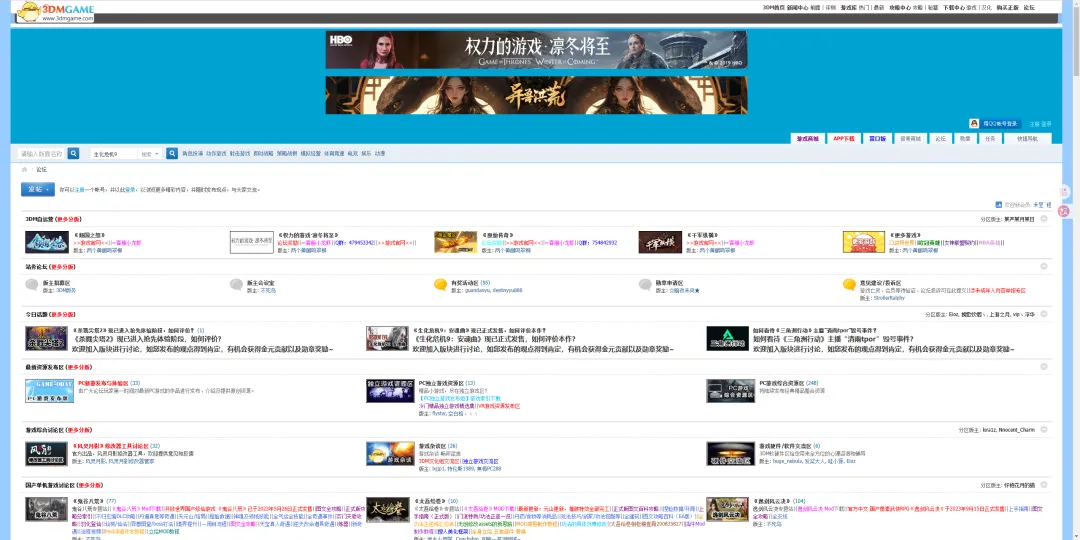1080x540 pixels.
Task: Click upper floating sidebar icon at right edge
Action: (1063, 191)
